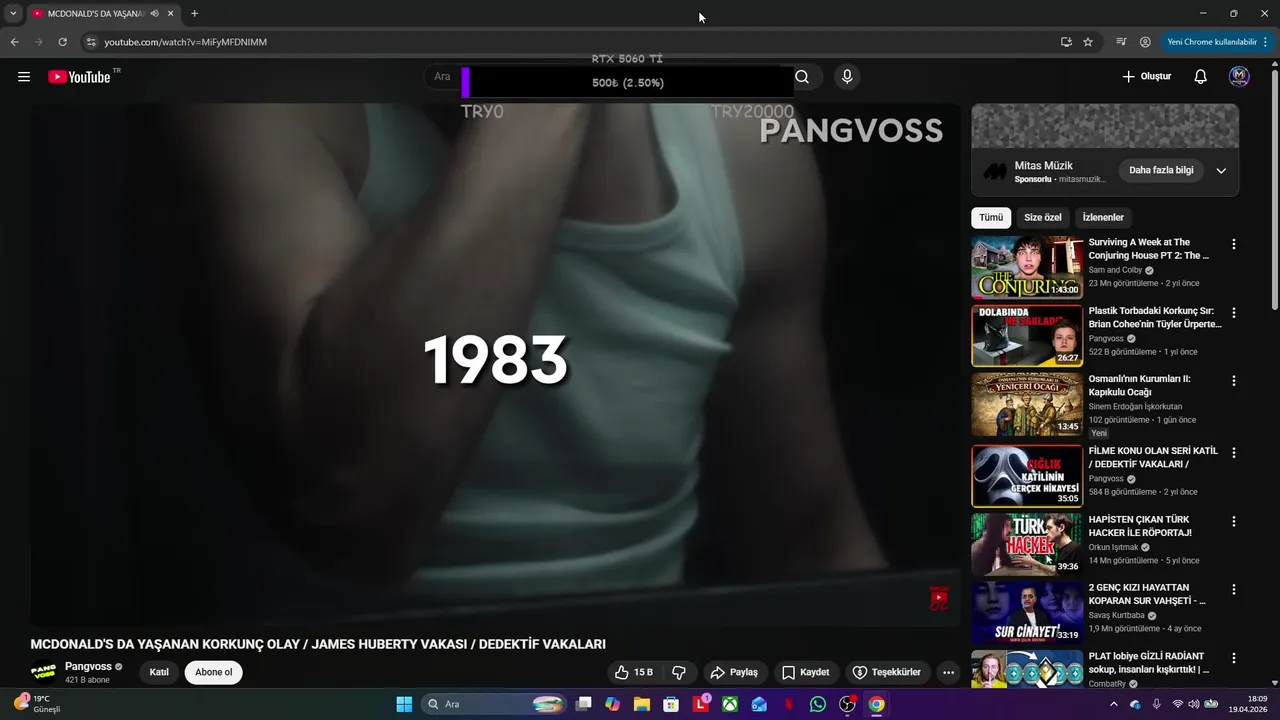Like the video with thumbs up
This screenshot has width=1280, height=720.
pyautogui.click(x=634, y=672)
